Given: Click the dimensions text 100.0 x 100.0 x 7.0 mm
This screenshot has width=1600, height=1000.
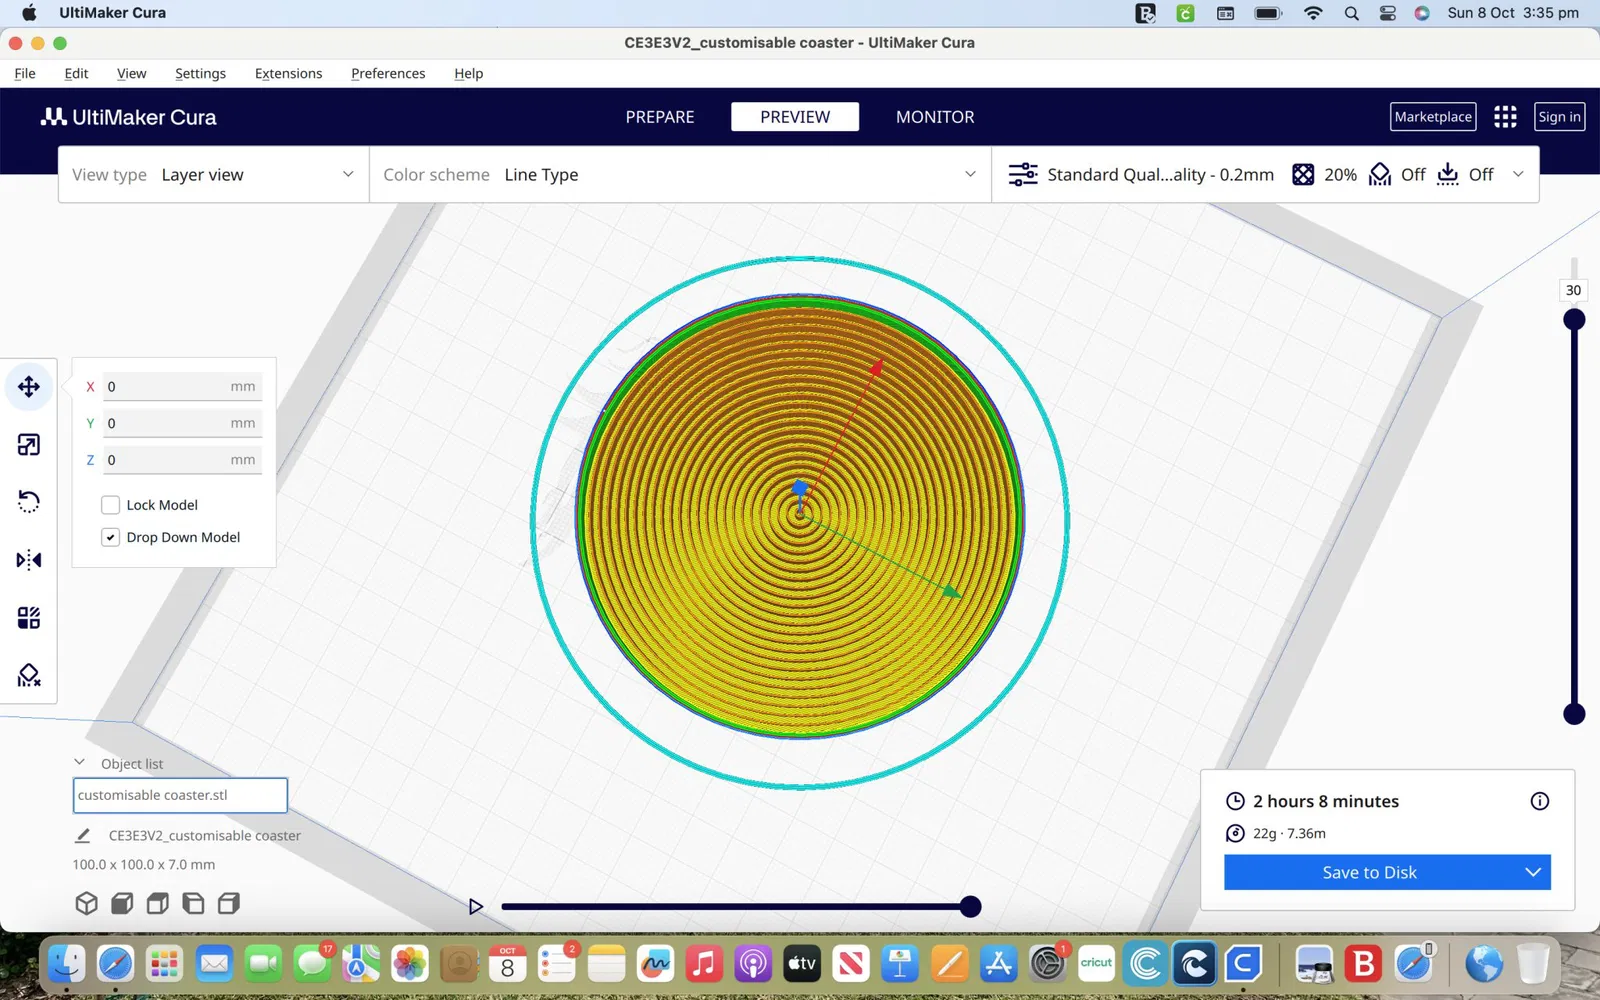Looking at the screenshot, I should click(x=143, y=865).
